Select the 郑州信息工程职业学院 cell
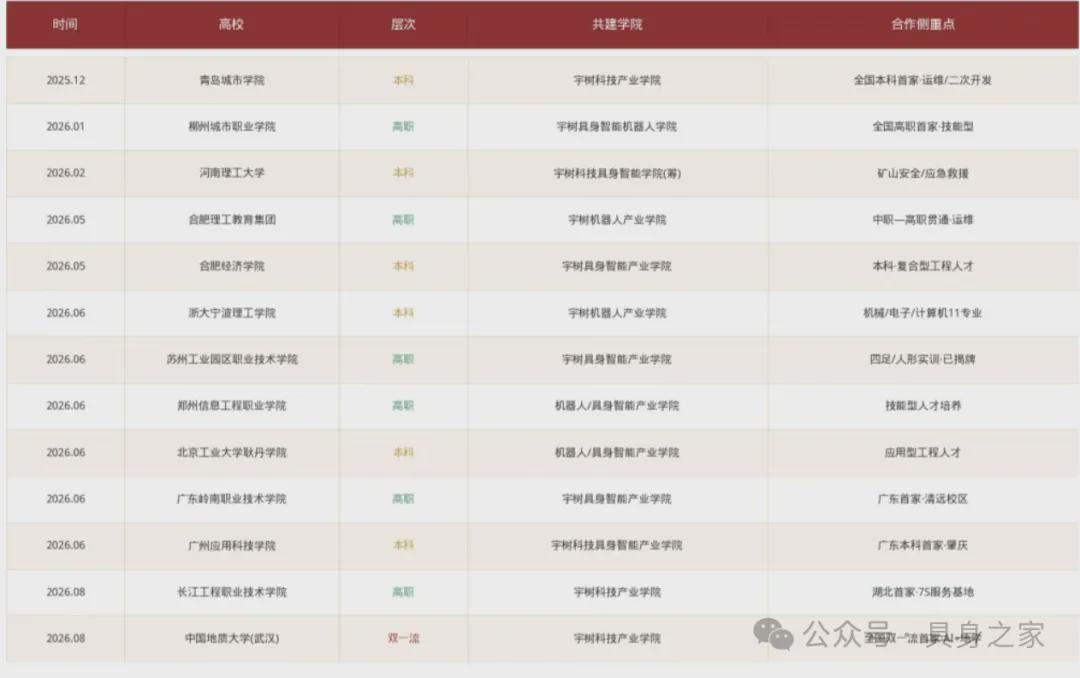 [x=231, y=406]
